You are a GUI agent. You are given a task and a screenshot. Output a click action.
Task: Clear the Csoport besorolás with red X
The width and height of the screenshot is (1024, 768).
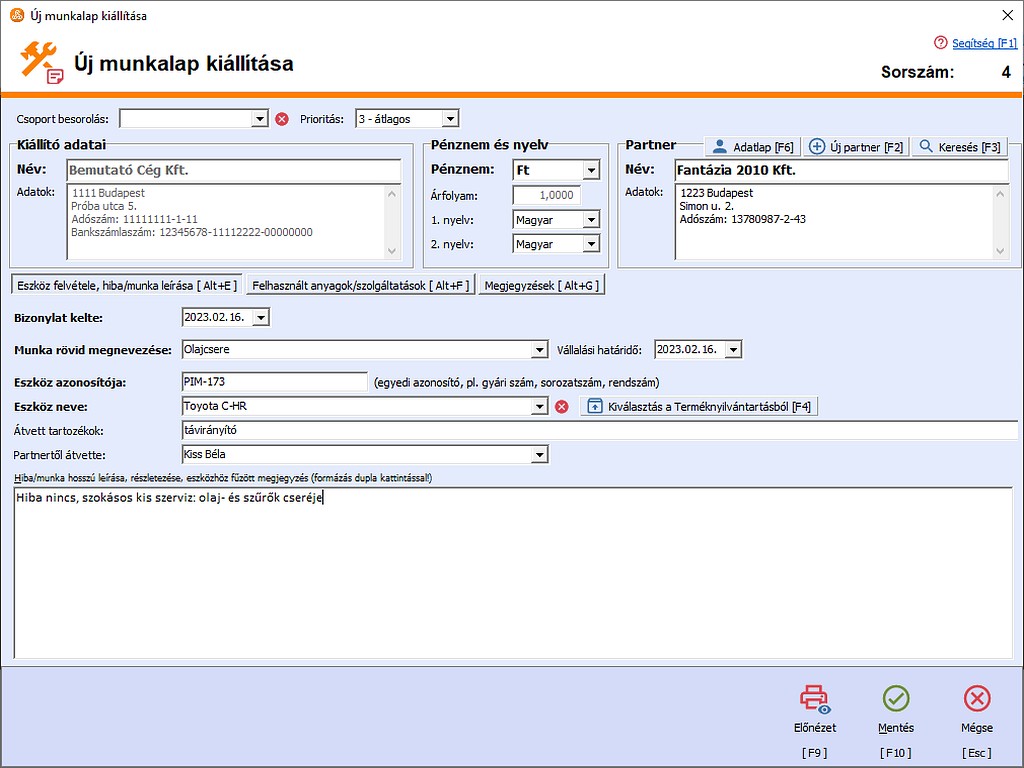[282, 119]
